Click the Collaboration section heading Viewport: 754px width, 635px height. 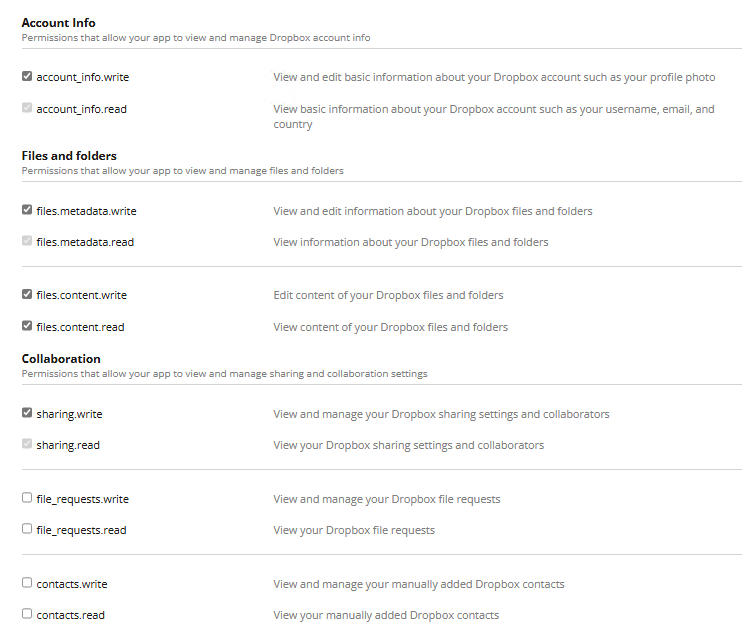[61, 359]
